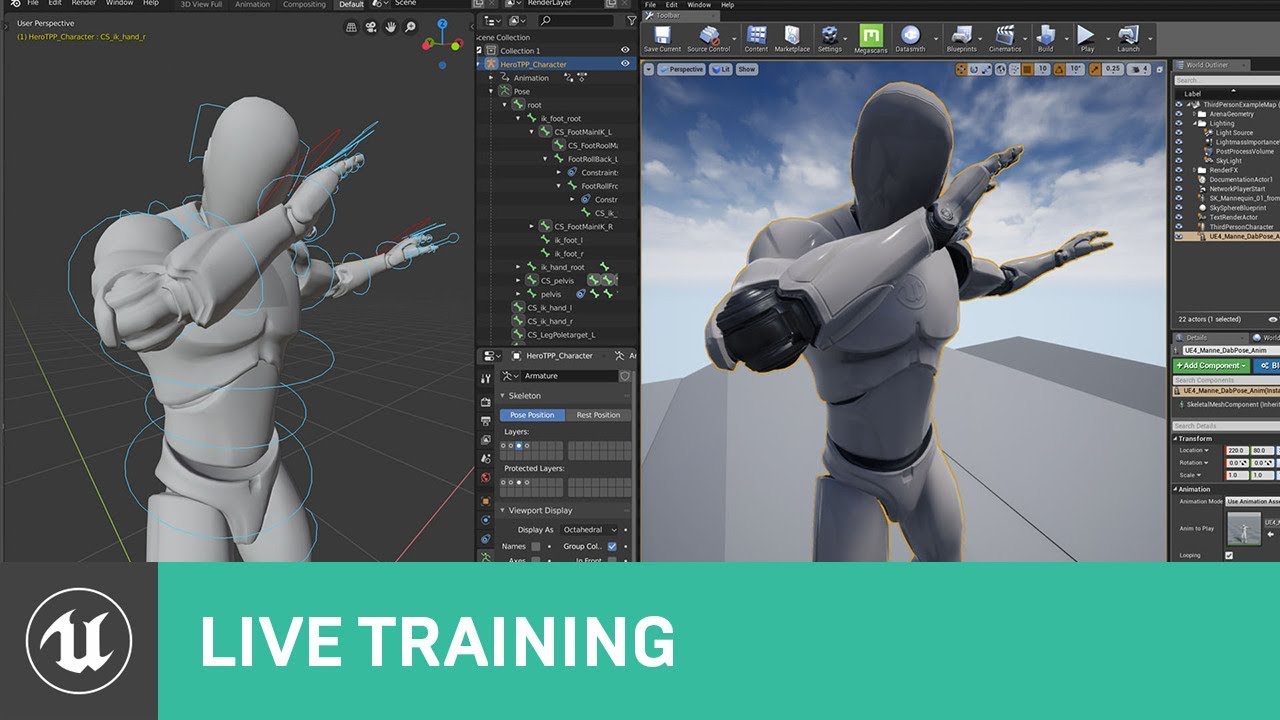
Task: Toggle eye icon for ThirdPersonExampleMap
Action: coord(1179,104)
